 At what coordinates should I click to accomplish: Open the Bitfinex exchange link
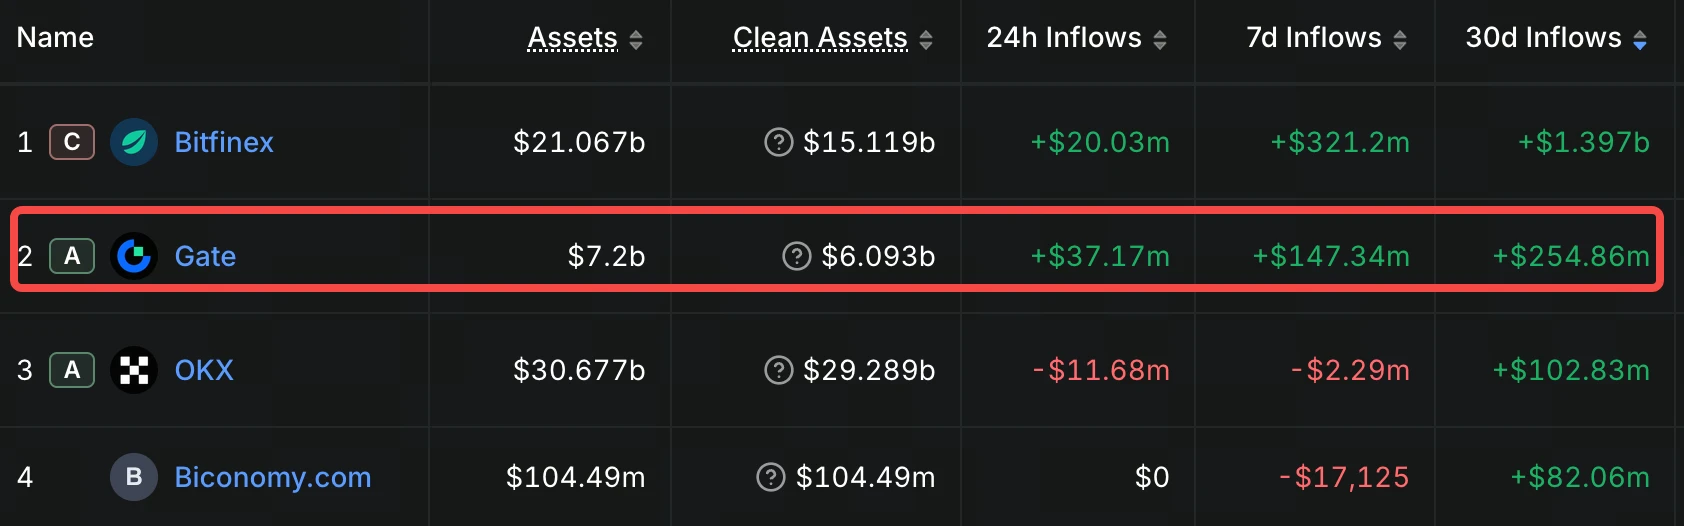[x=224, y=142]
